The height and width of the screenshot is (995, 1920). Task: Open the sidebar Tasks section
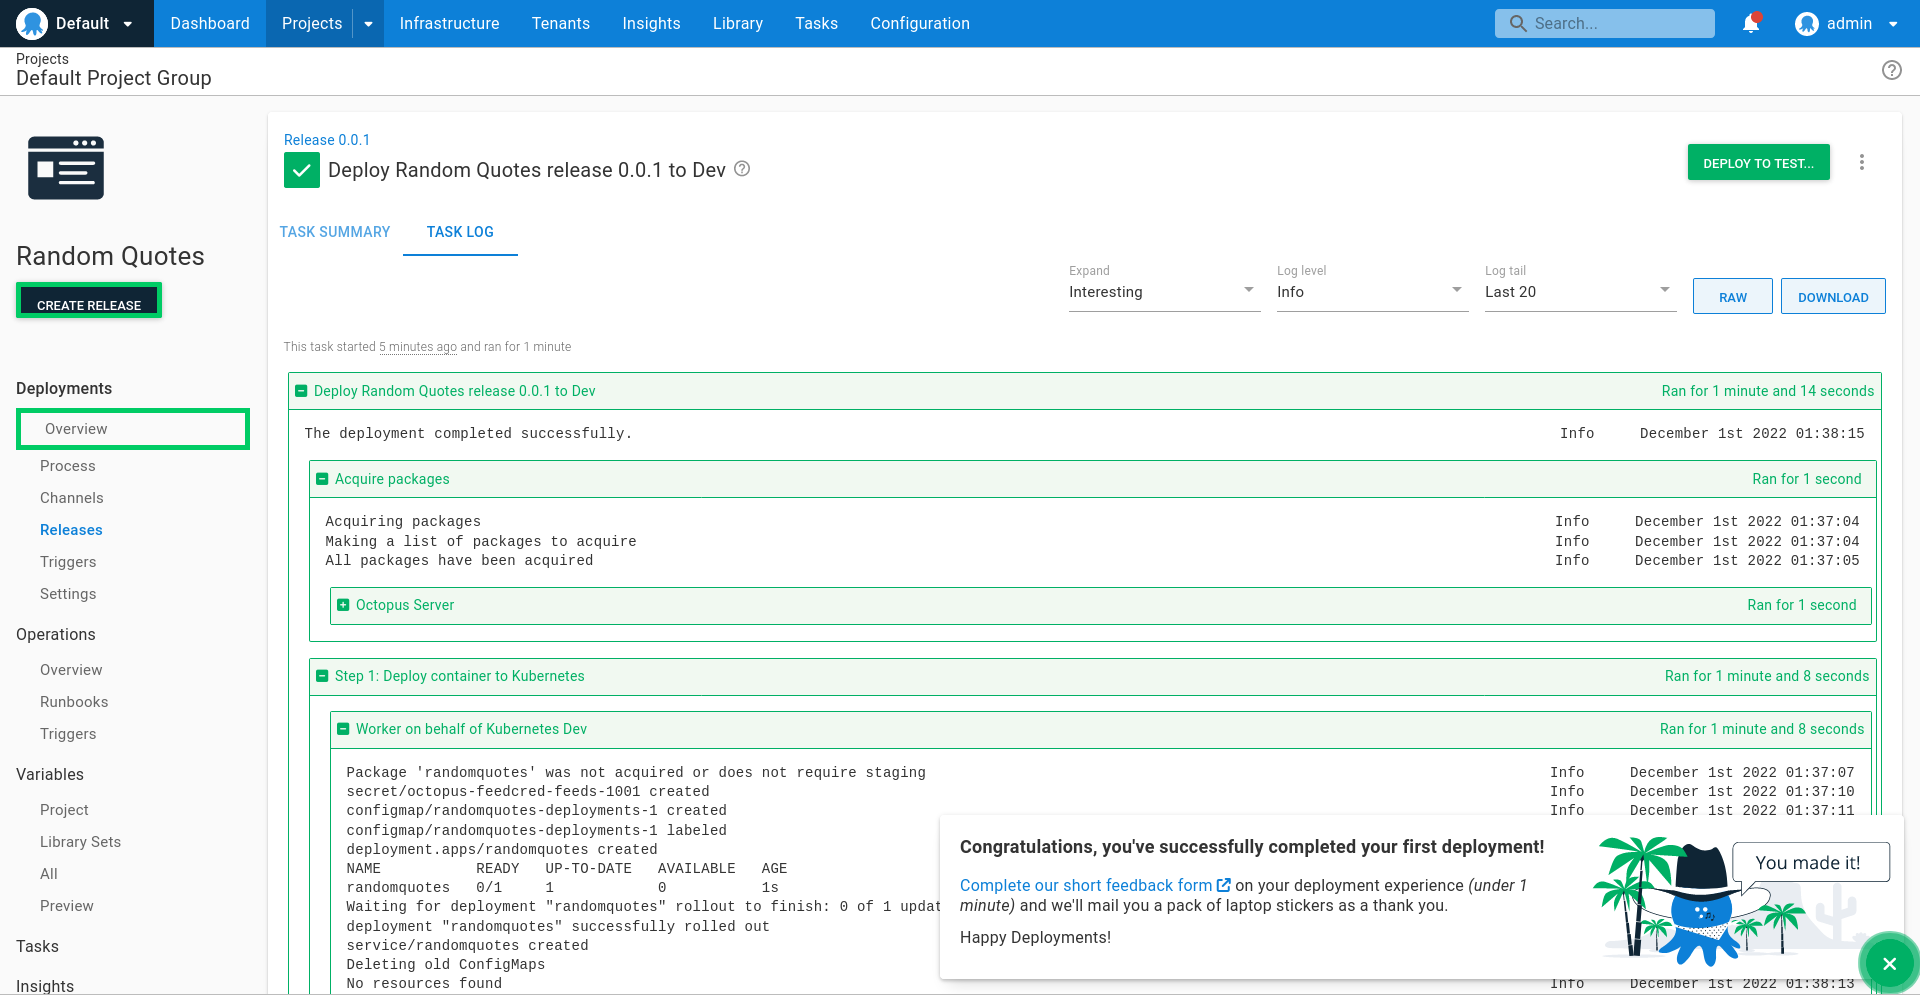coord(37,946)
